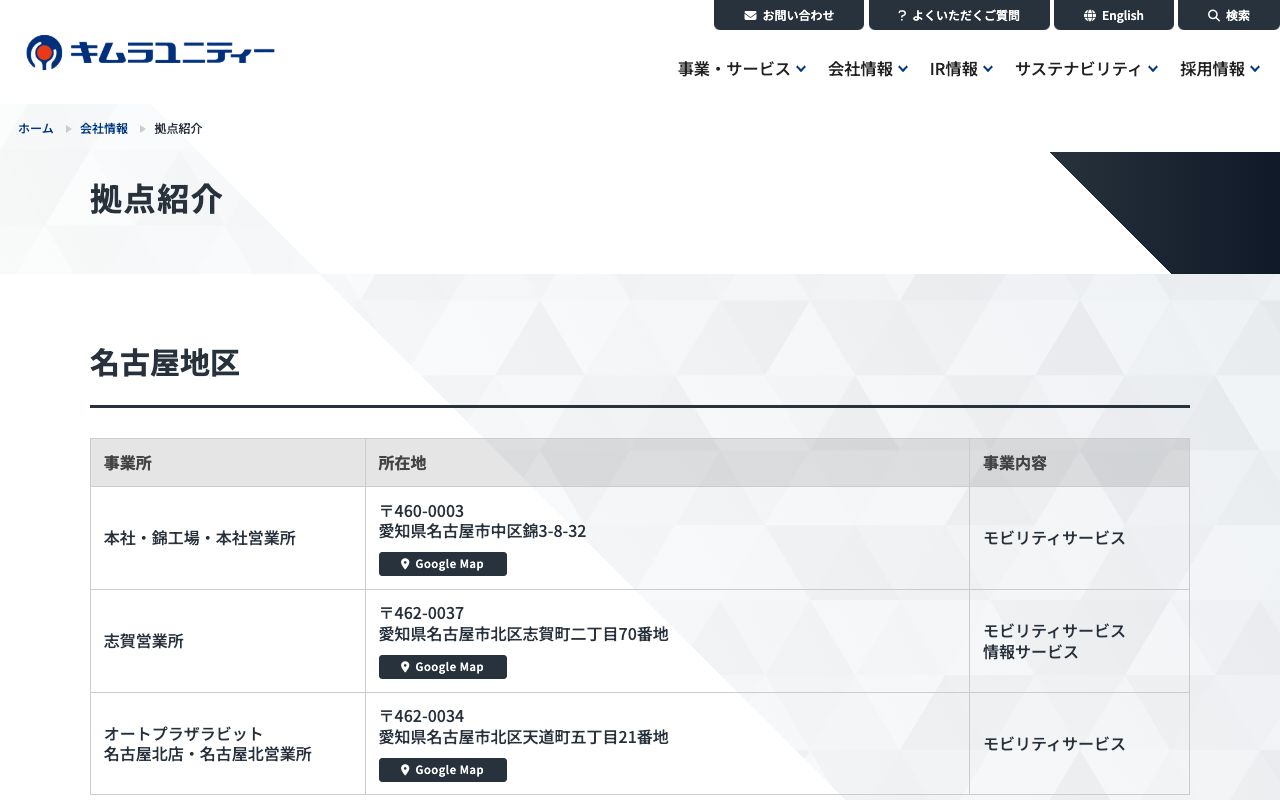Viewport: 1280px width, 800px height.
Task: Expand the 採用情報 dropdown chevron
Action: (1255, 69)
